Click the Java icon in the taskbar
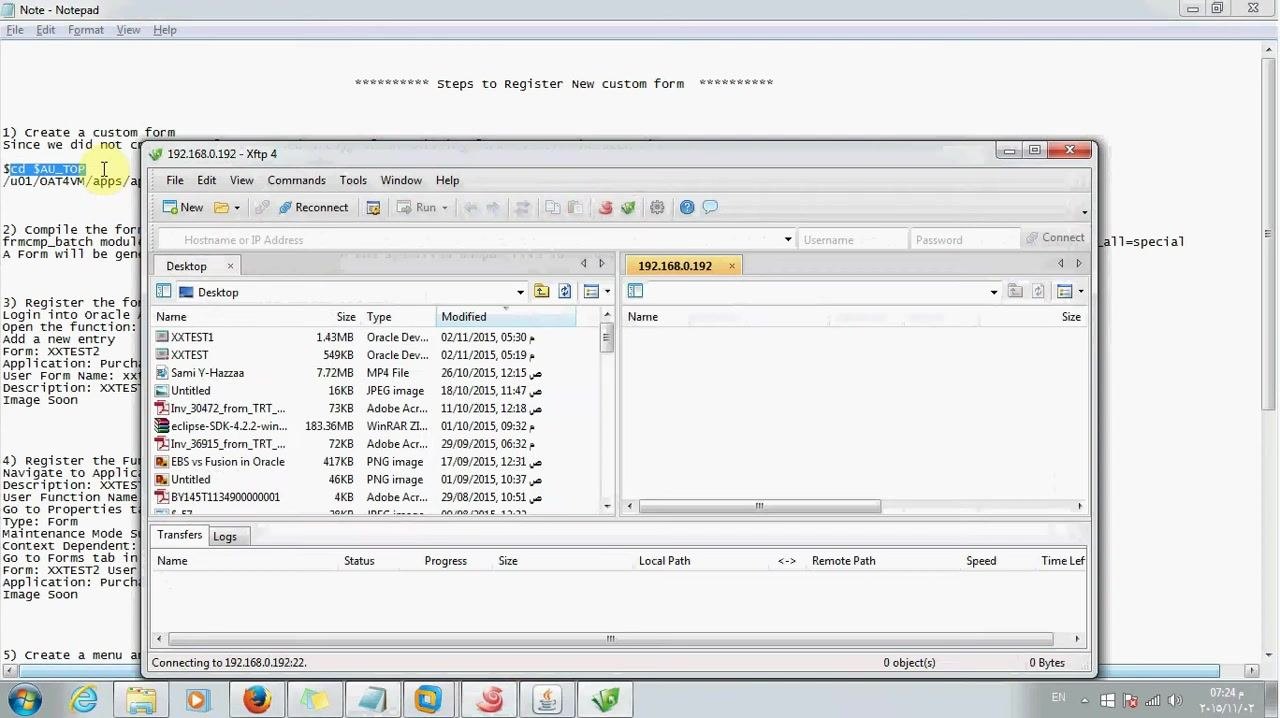The image size is (1280, 718). click(x=547, y=700)
